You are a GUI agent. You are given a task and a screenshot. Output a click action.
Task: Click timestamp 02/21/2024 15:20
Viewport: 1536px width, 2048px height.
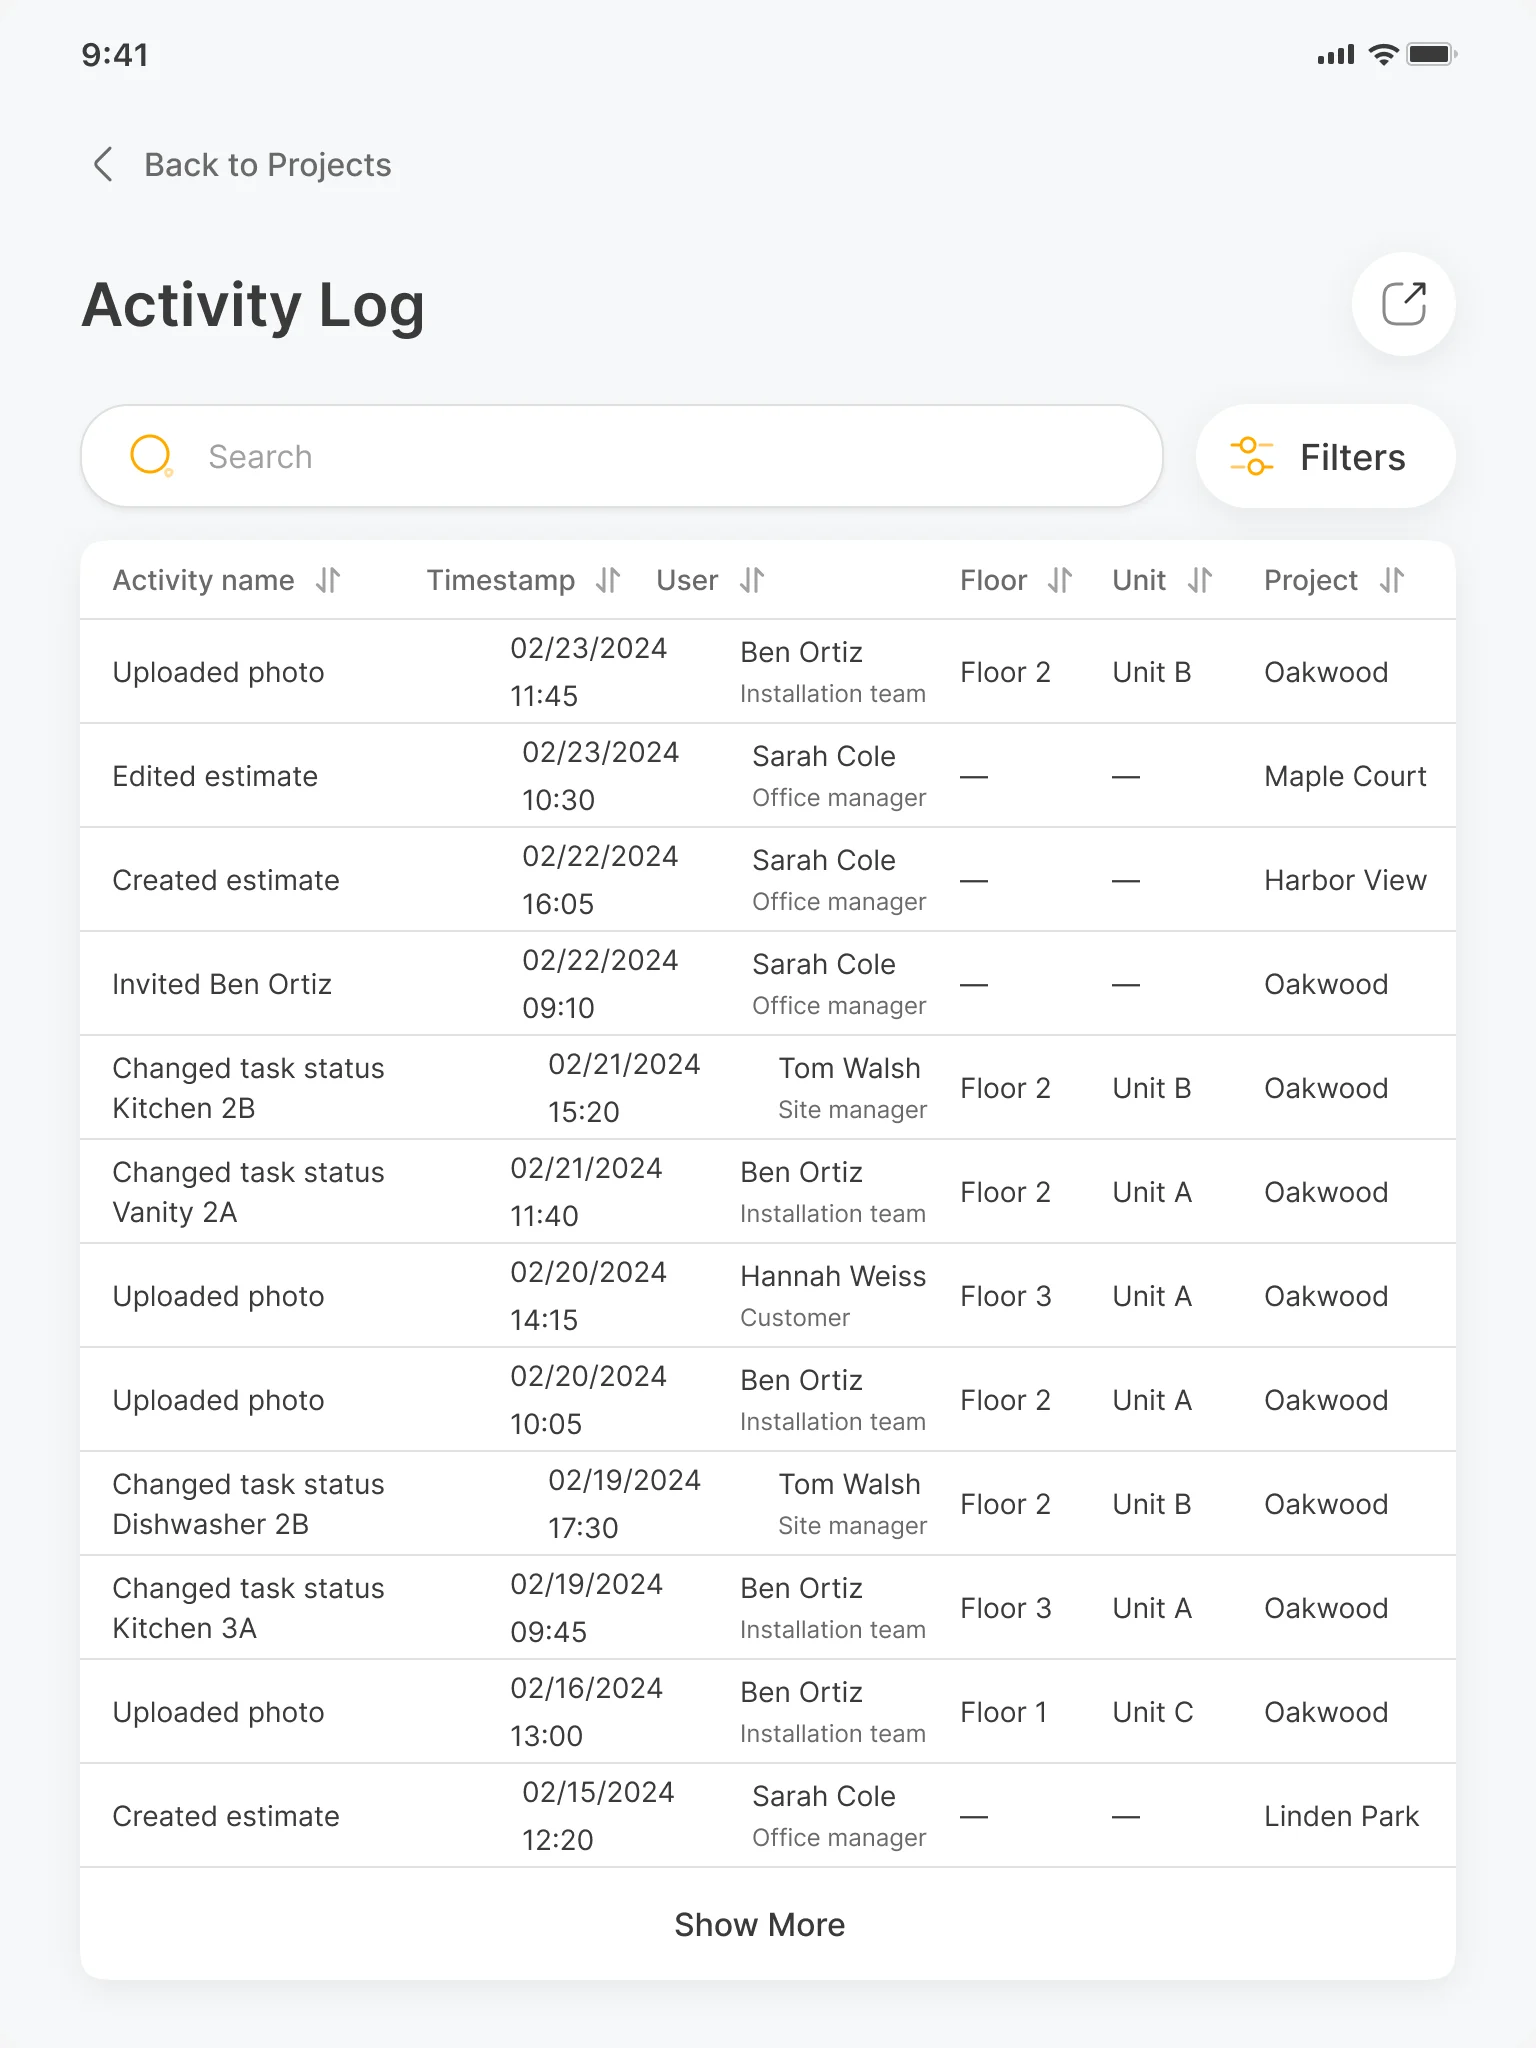click(x=624, y=1088)
